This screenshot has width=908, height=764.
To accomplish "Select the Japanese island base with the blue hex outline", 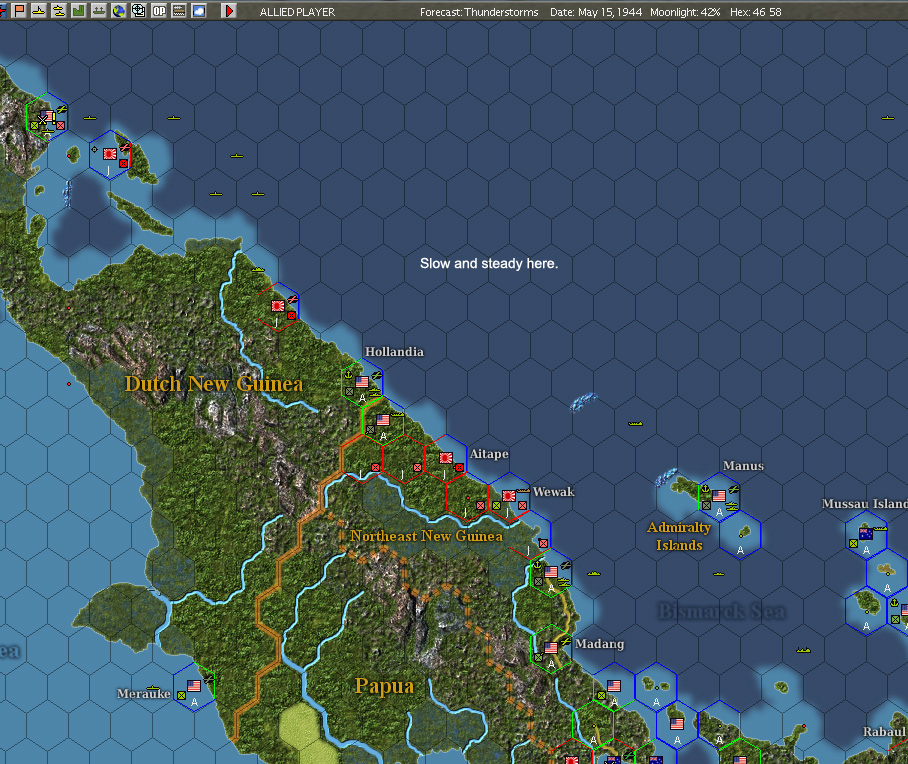I will coord(110,155).
